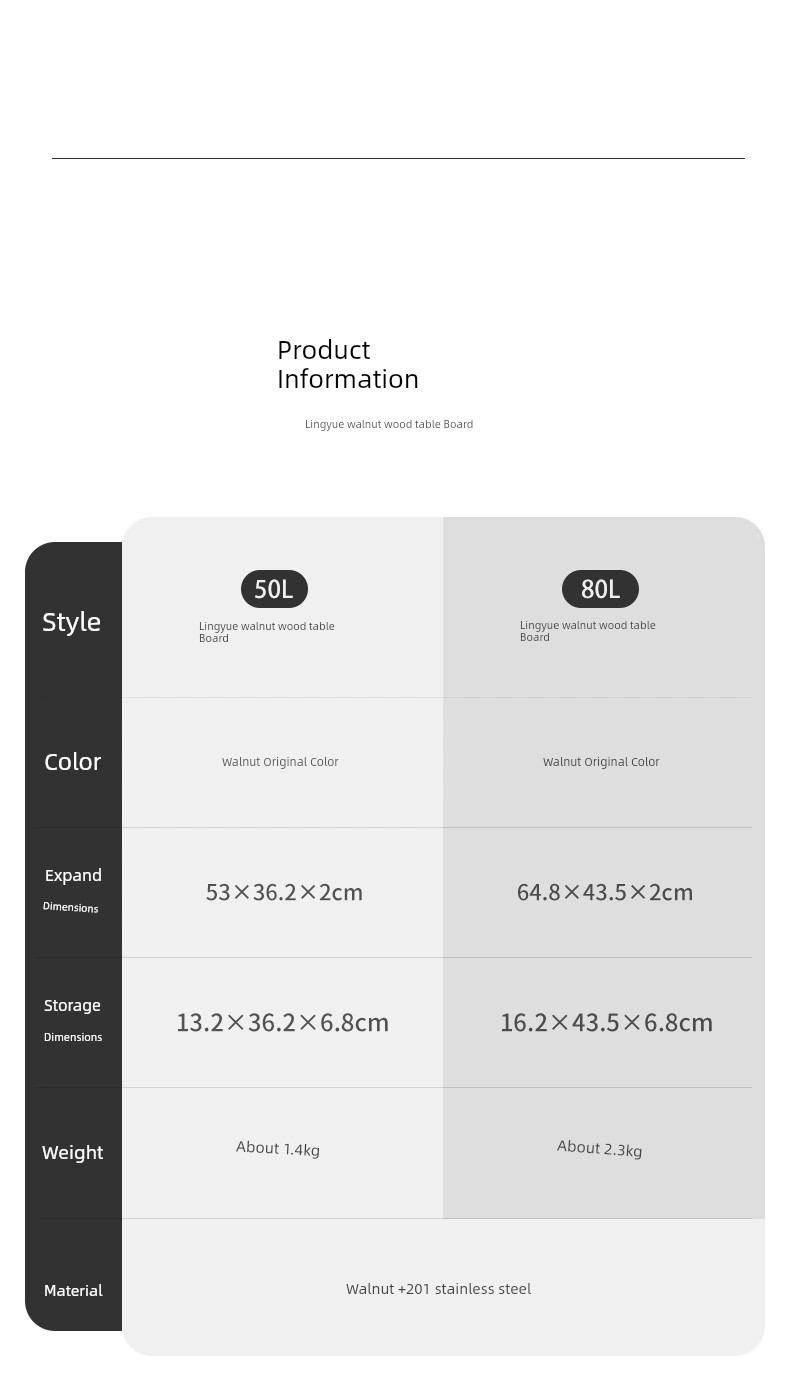The image size is (790, 1398).
Task: Click Walnut Original Color under 50L
Action: (x=280, y=762)
